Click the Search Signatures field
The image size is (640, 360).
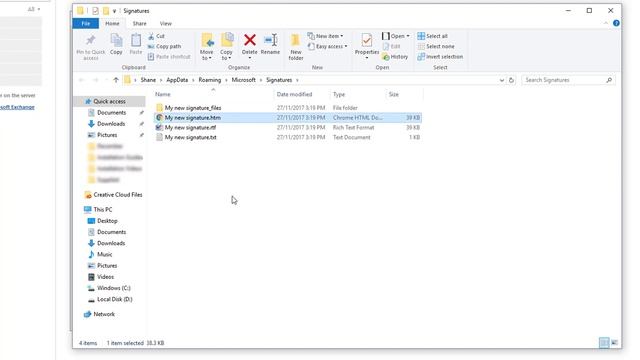click(568, 80)
